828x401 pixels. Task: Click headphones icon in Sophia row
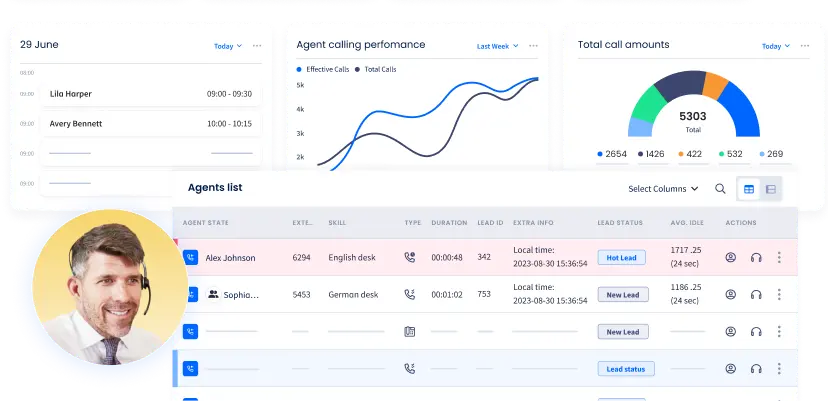(756, 294)
